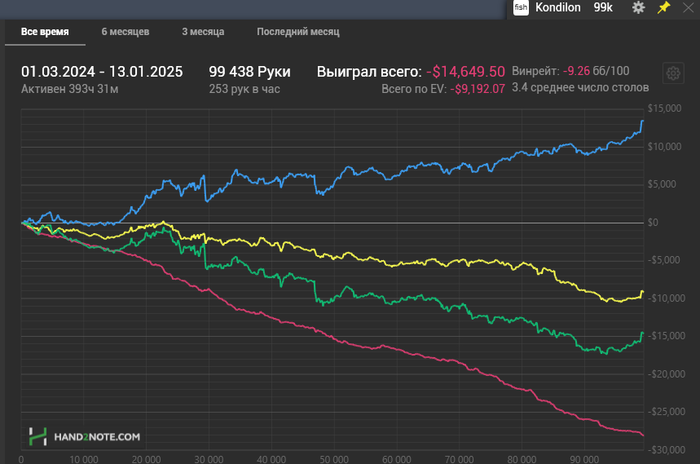Click the Kondilon player name

558,8
